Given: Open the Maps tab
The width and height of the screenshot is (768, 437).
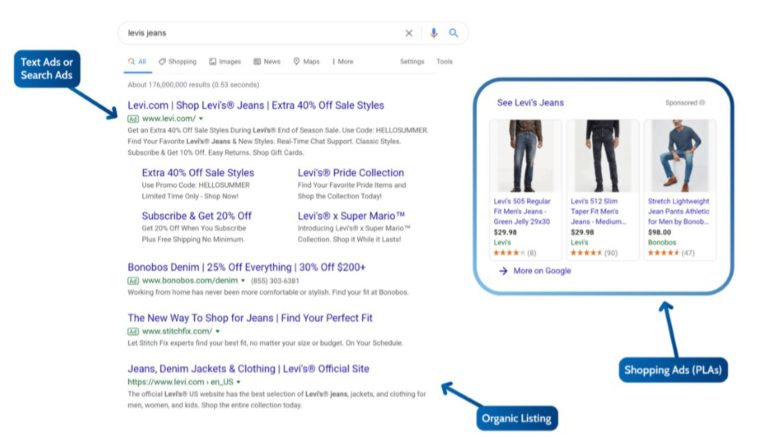Looking at the screenshot, I should (306, 62).
